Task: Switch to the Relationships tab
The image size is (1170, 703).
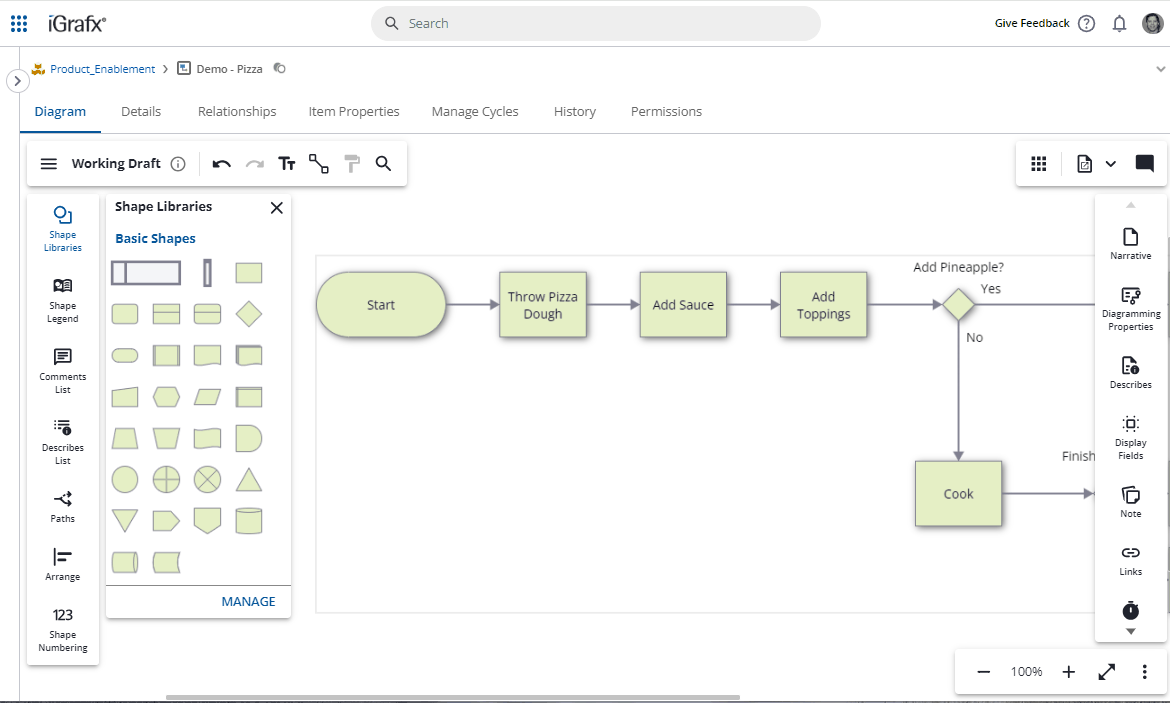Action: [237, 112]
